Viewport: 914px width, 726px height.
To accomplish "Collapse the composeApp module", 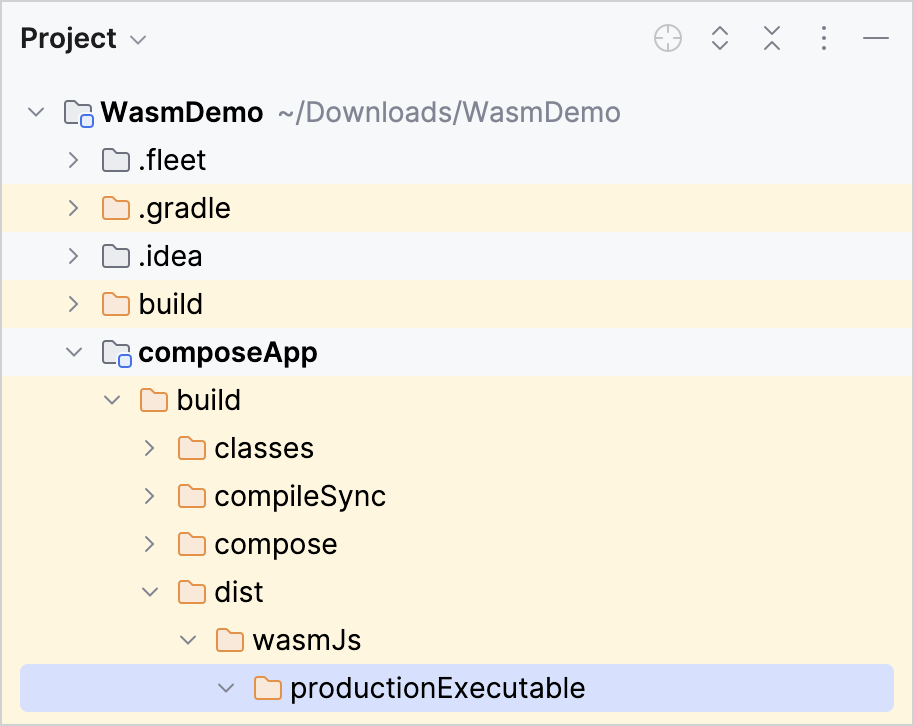I will pos(74,352).
